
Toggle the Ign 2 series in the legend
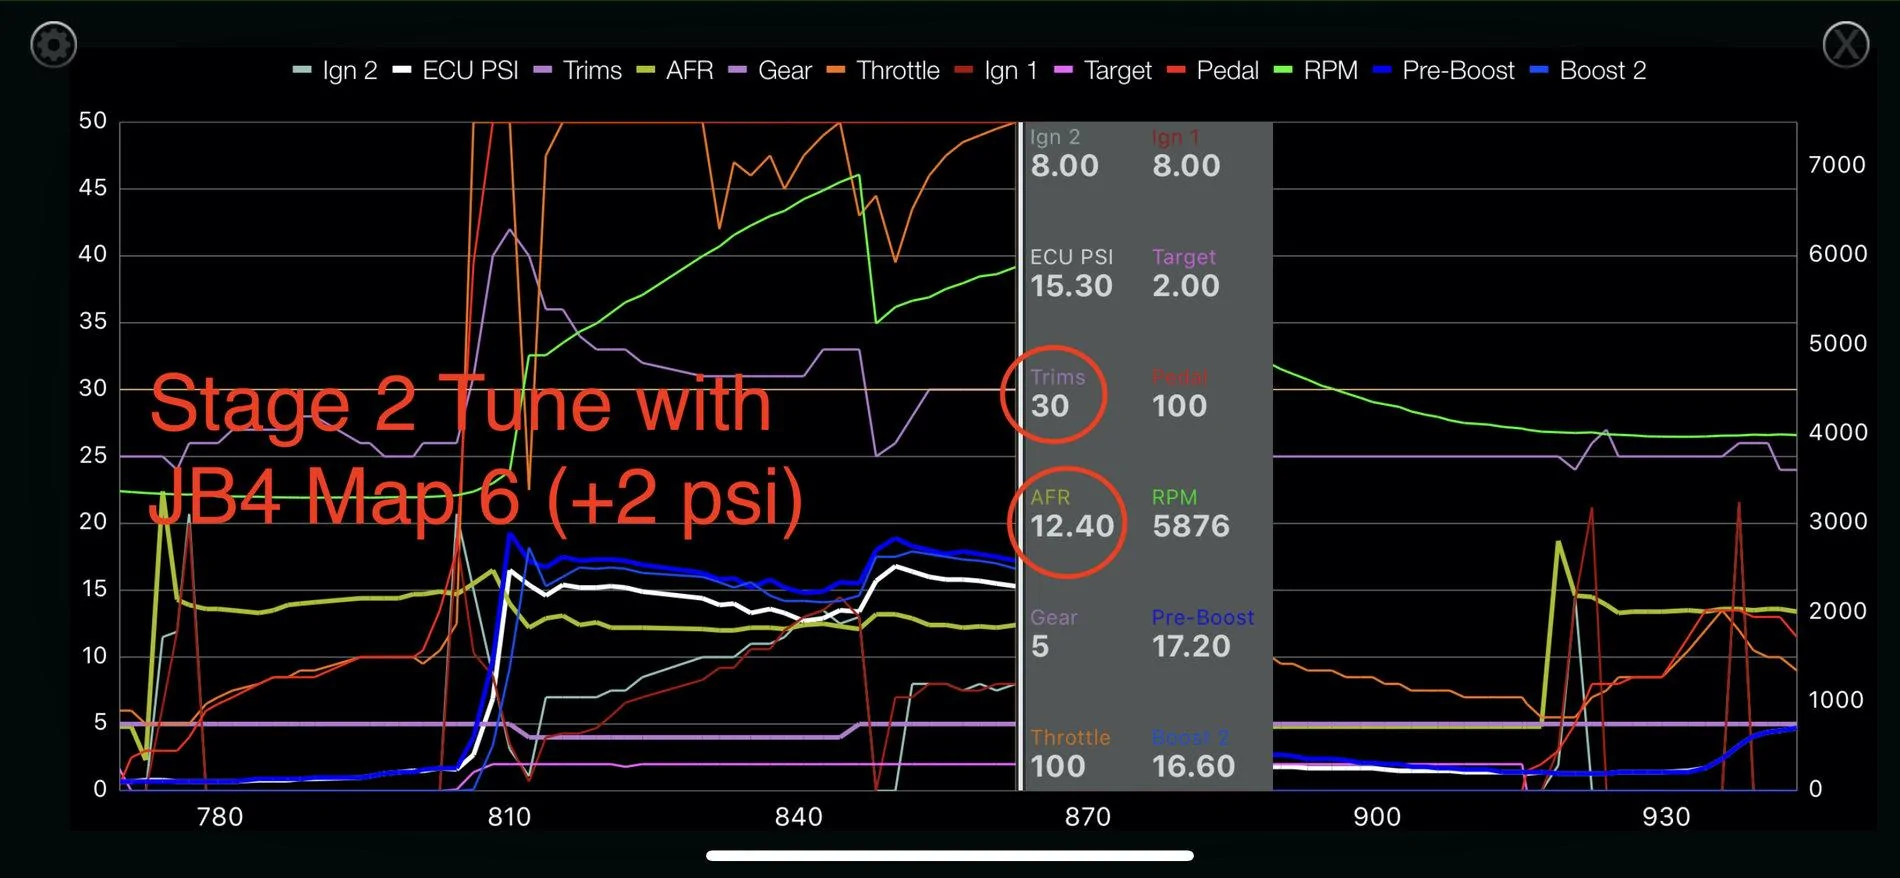(x=335, y=71)
